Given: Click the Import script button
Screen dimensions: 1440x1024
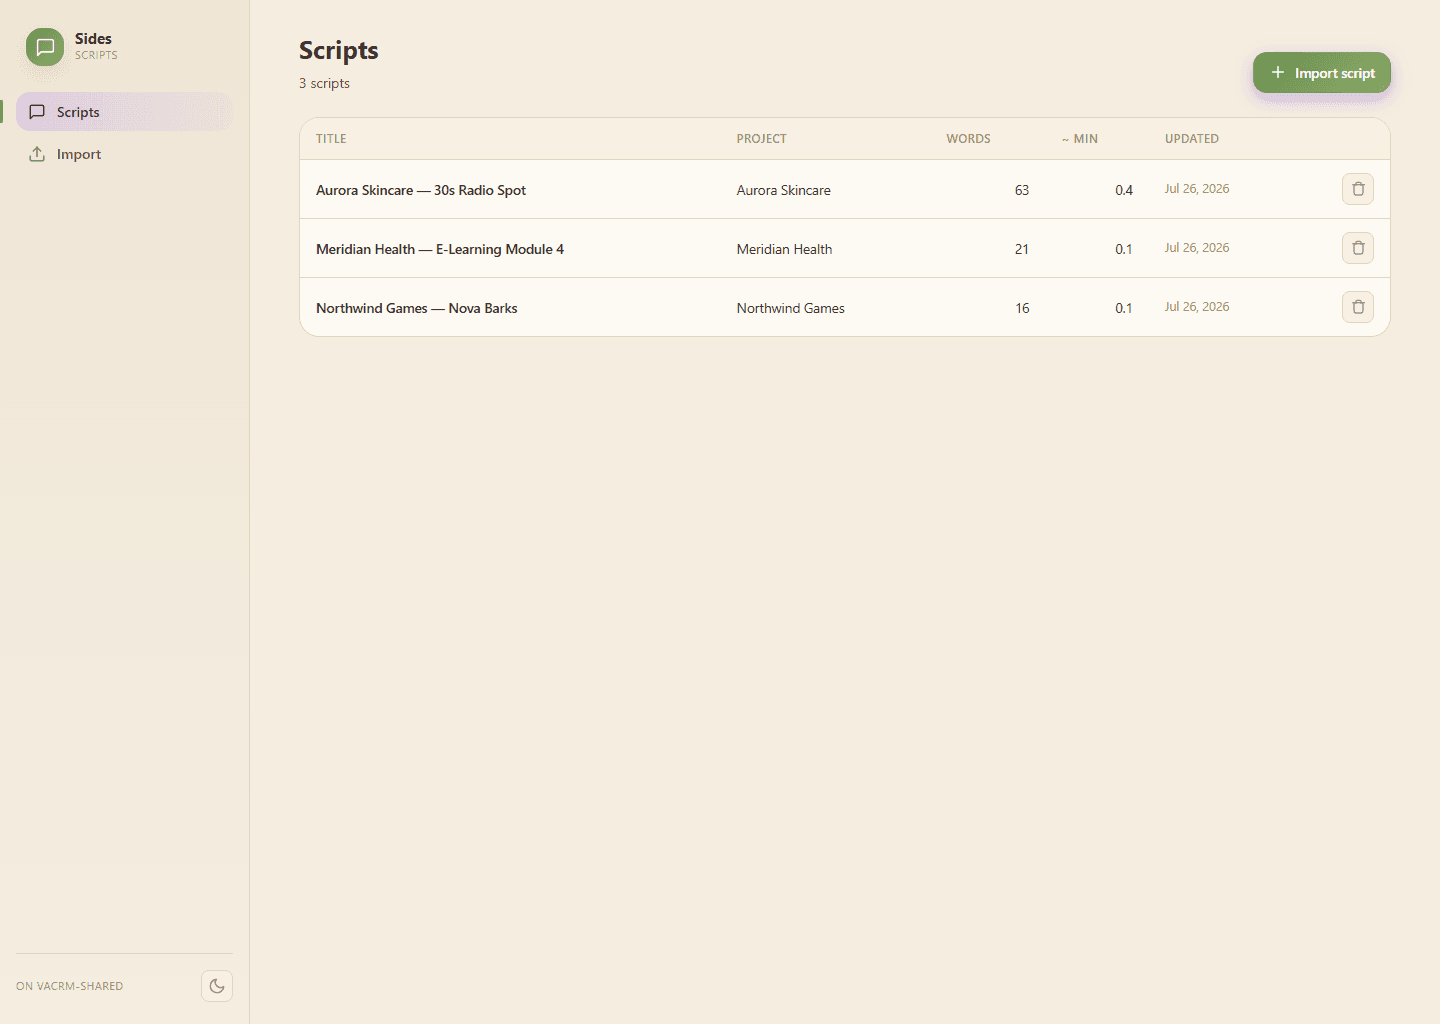Looking at the screenshot, I should [1321, 73].
